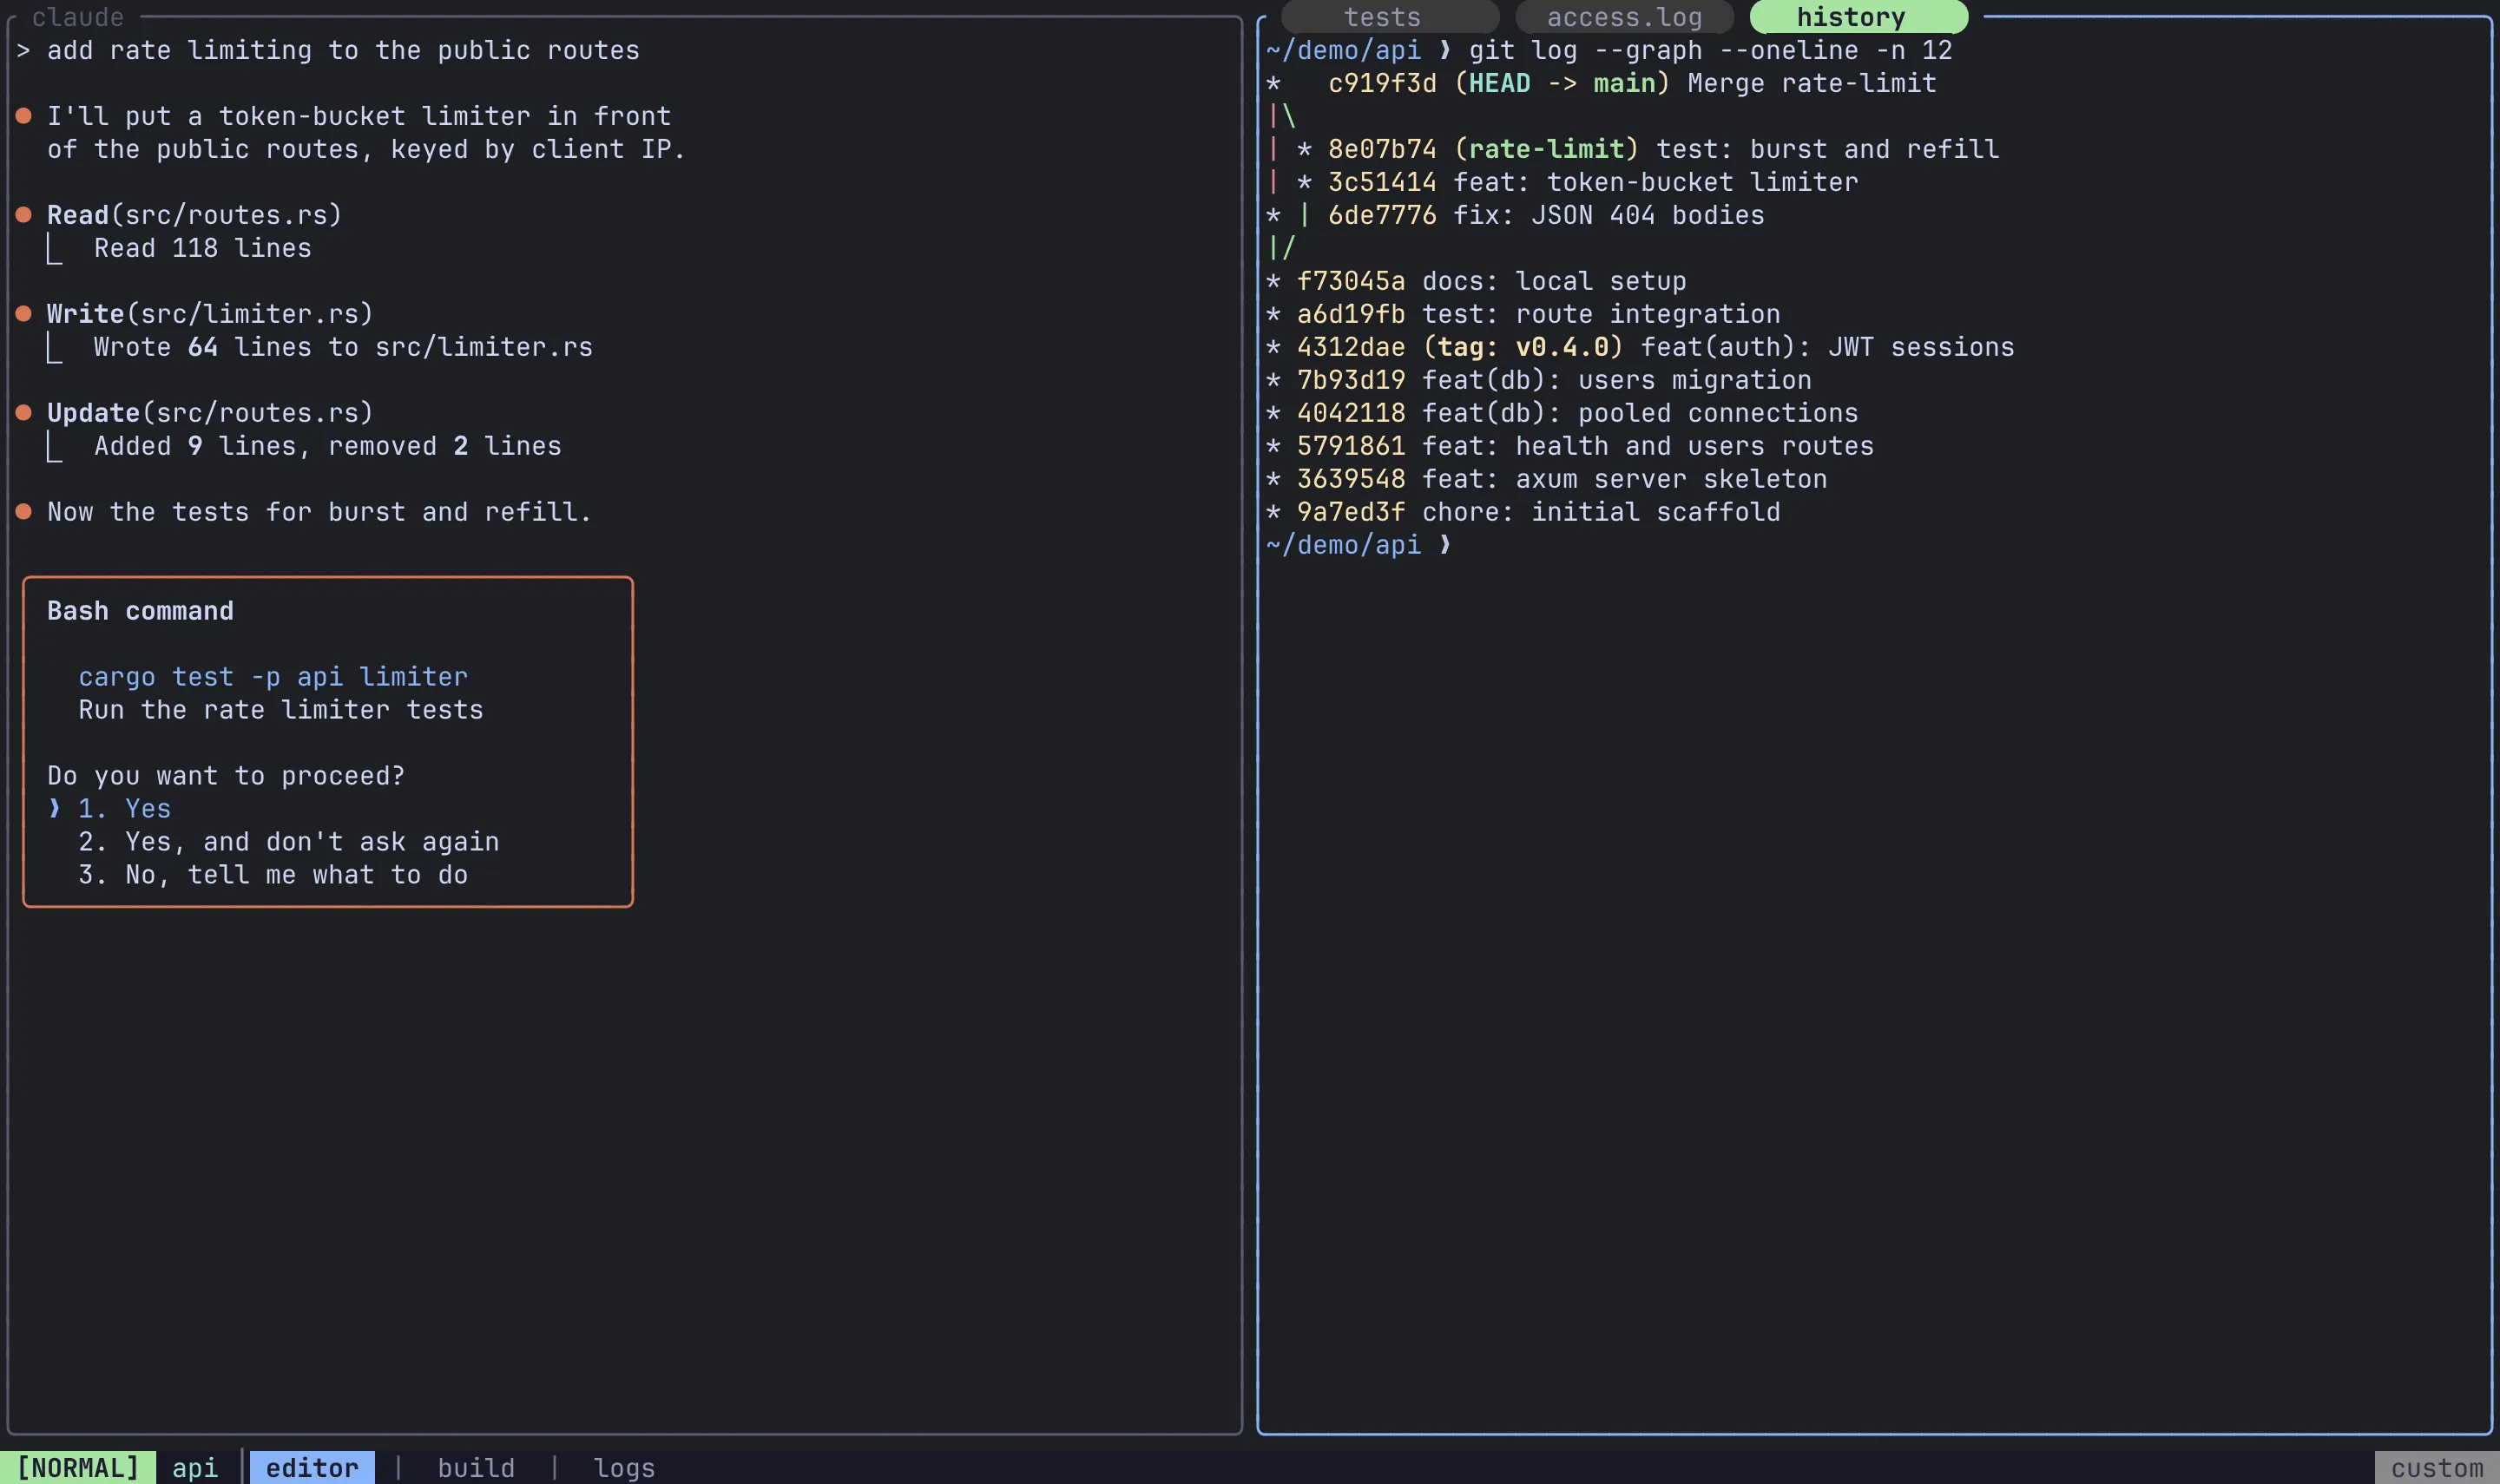2500x1484 pixels.
Task: Click 'Added 9 lines, removed 2 lines' result
Action: point(328,445)
